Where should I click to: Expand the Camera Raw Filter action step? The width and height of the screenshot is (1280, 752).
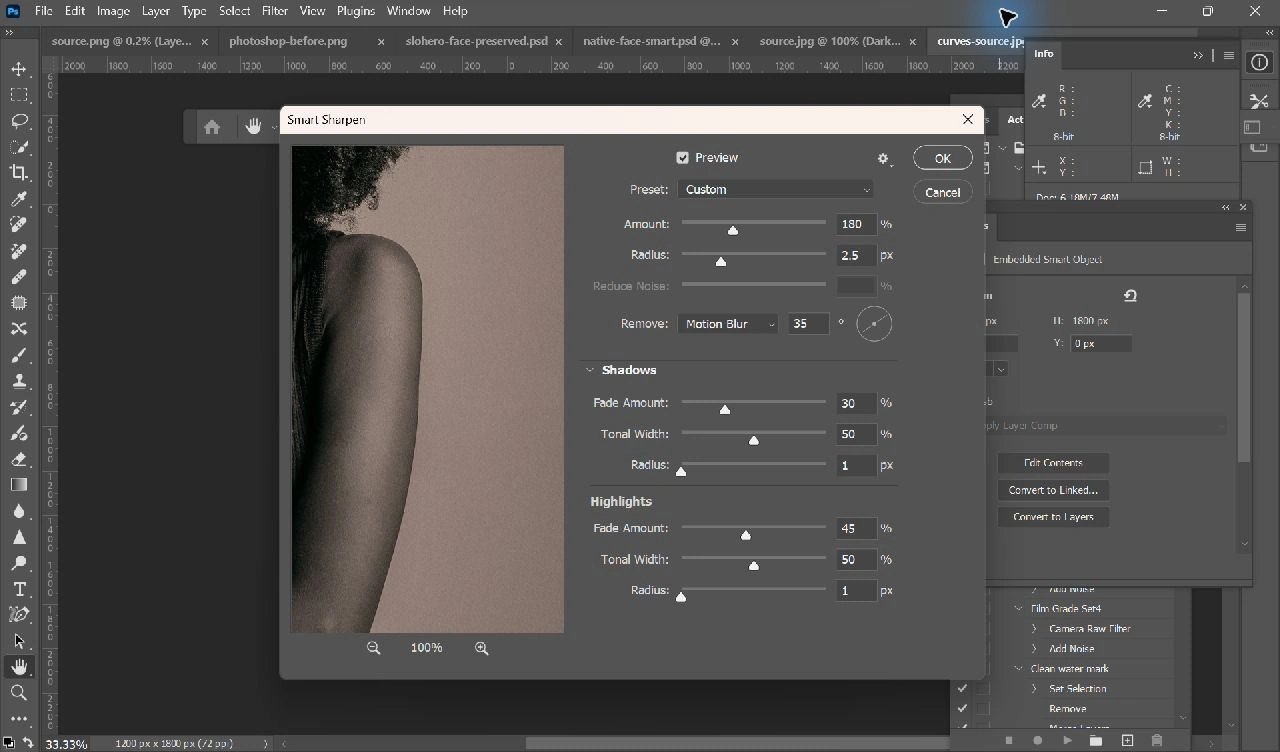(x=1035, y=629)
